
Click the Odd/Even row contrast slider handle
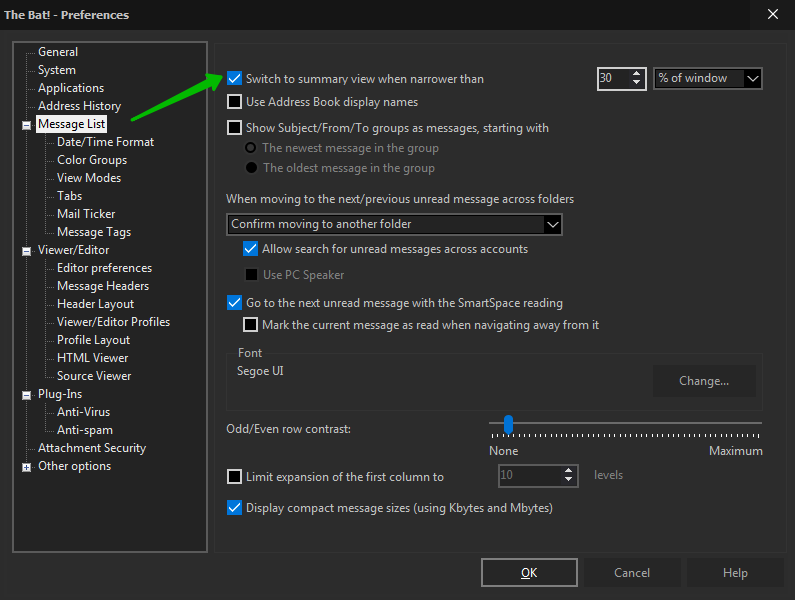508,425
